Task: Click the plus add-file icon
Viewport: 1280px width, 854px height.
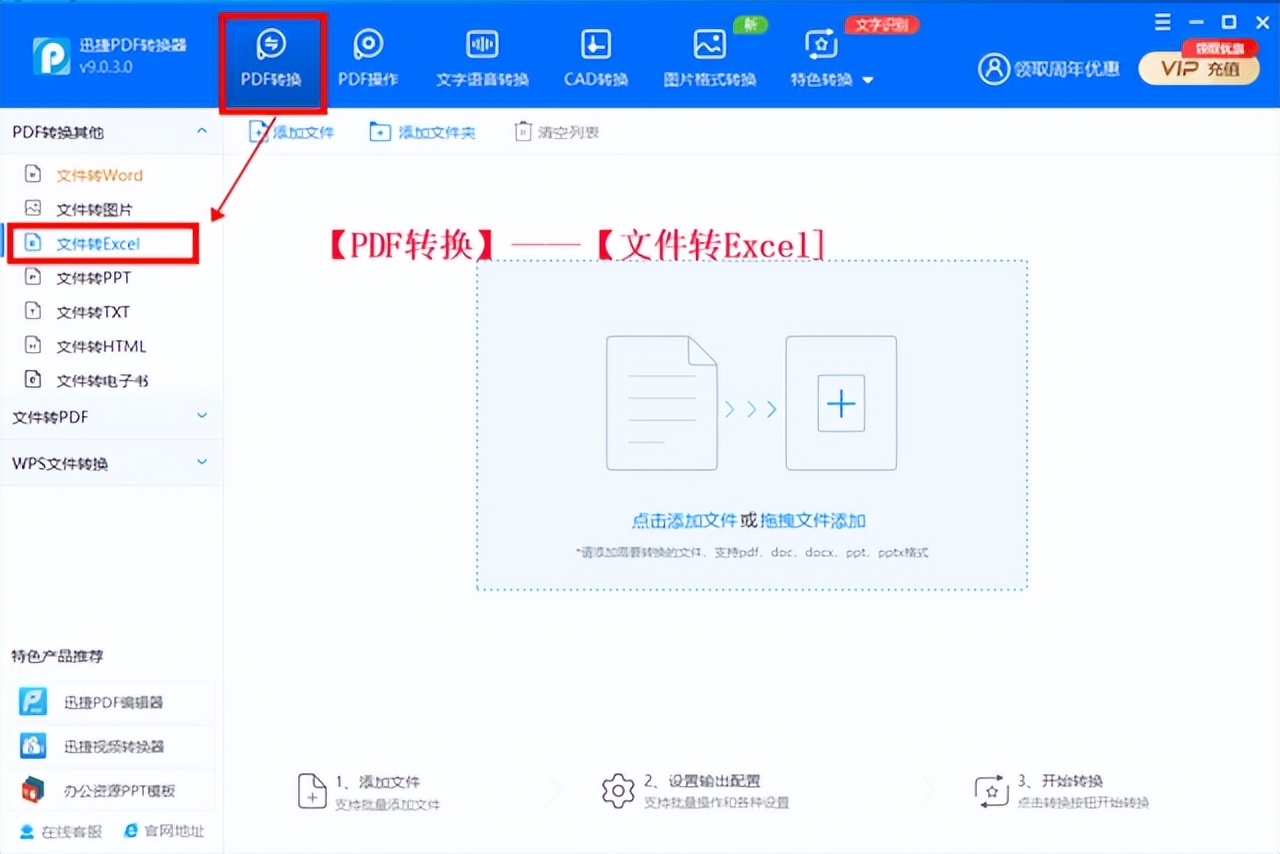Action: click(x=841, y=403)
